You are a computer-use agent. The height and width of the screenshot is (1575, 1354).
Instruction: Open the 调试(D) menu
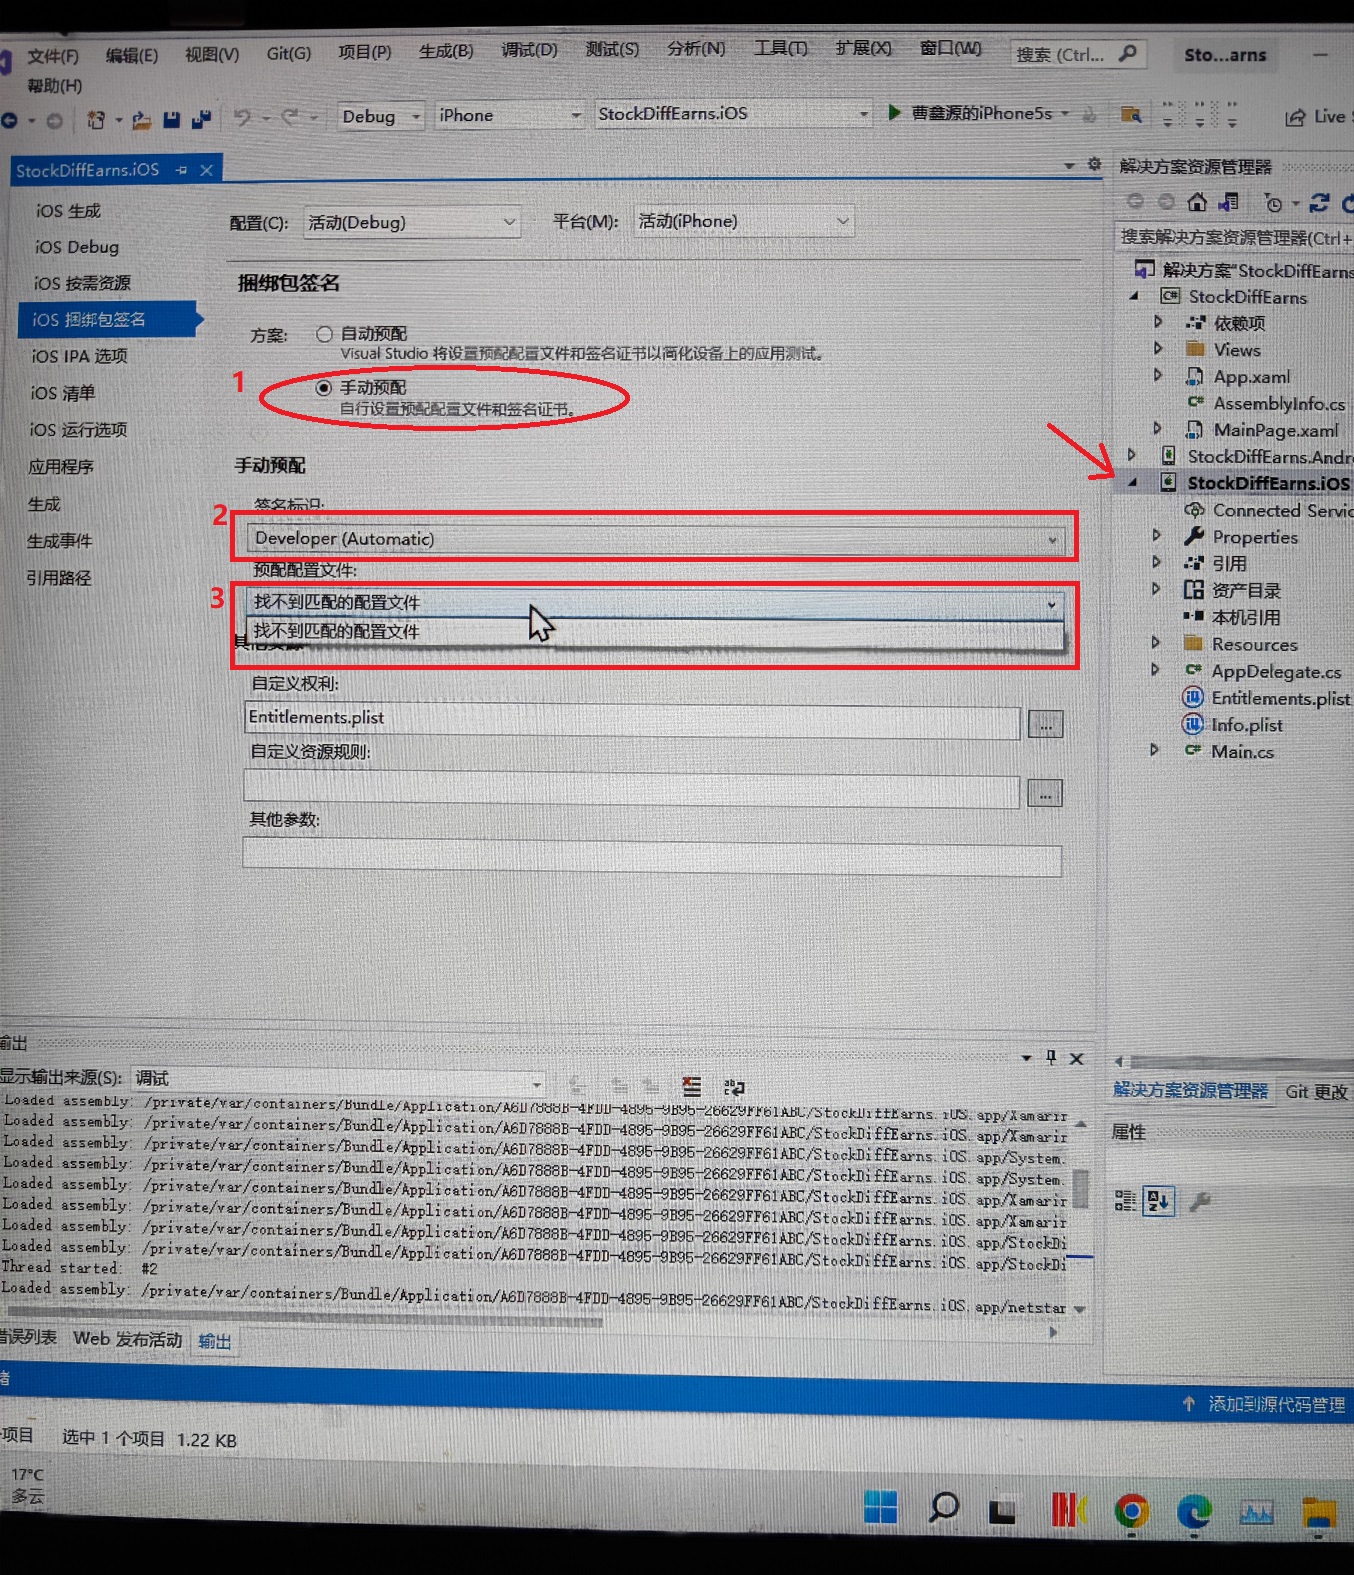click(529, 50)
